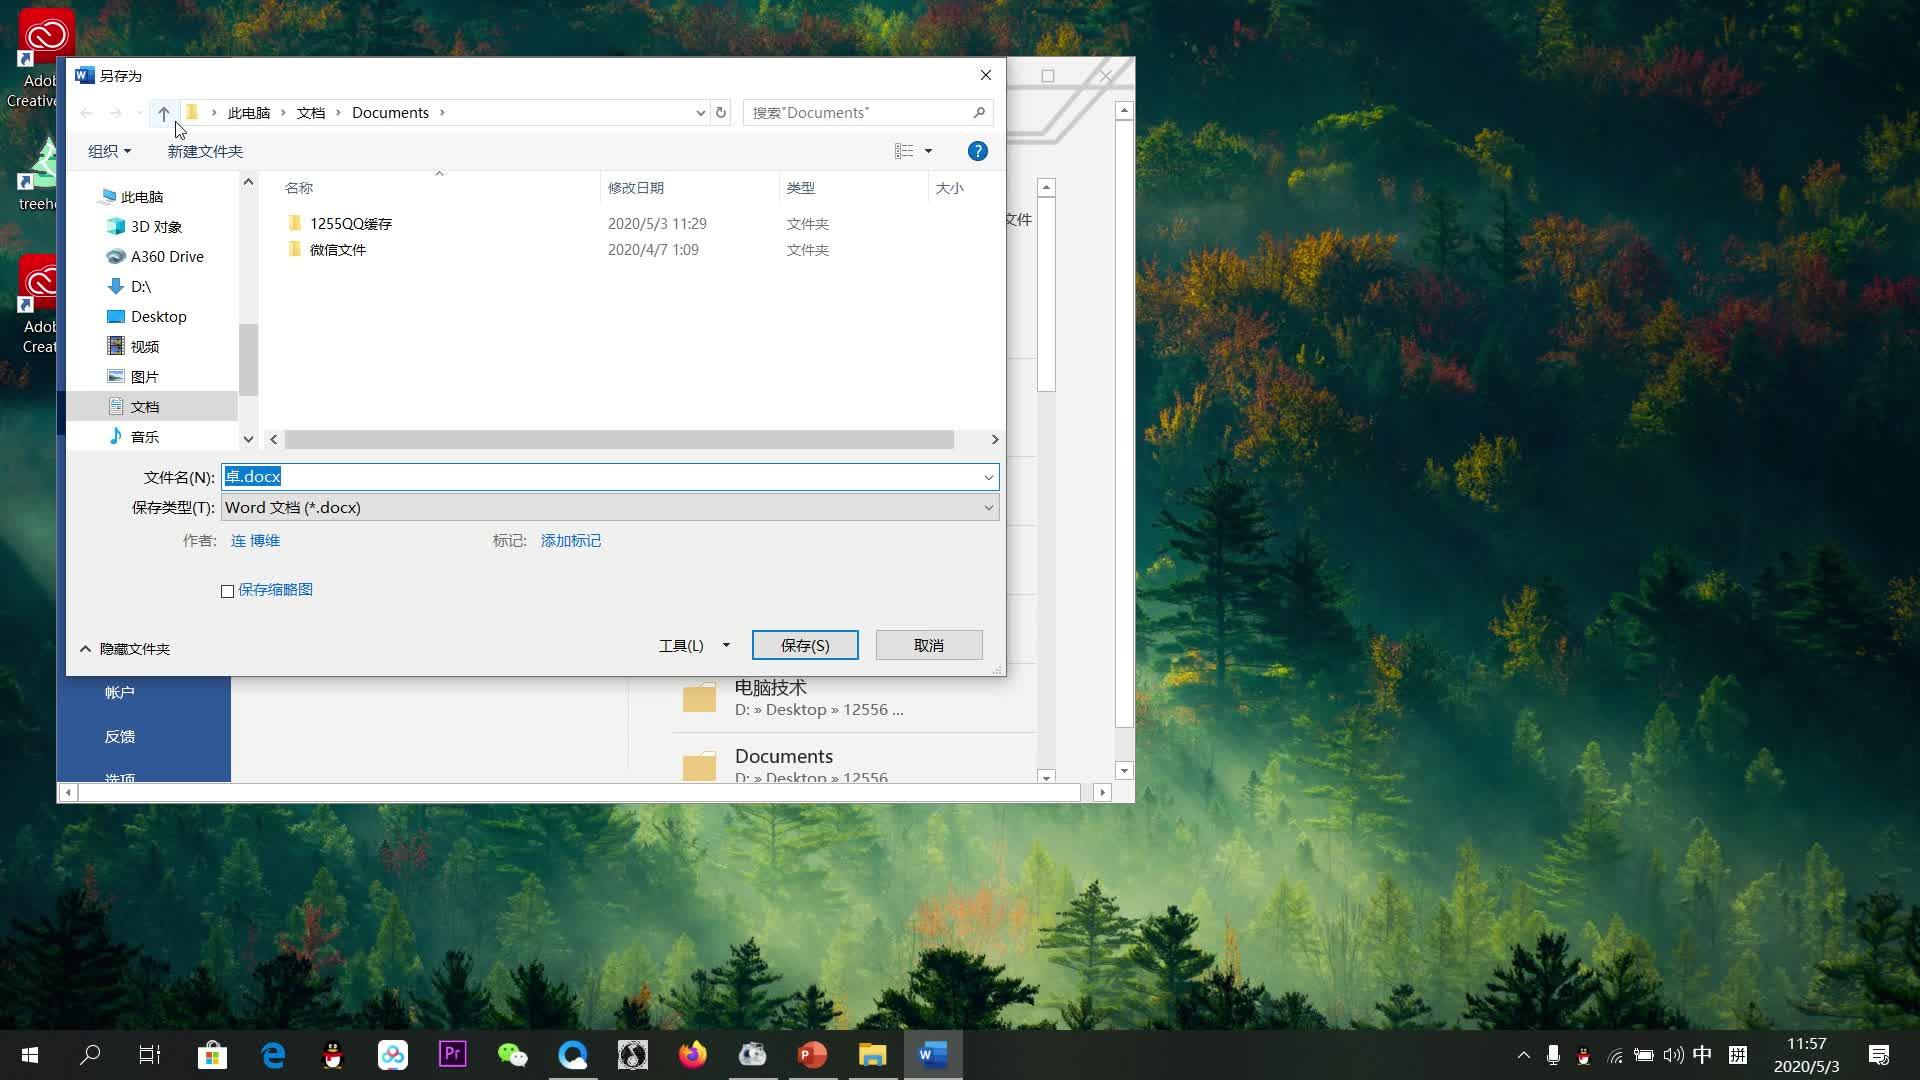
Task: Open the 1255QQ缓存 folder icon
Action: pyautogui.click(x=294, y=223)
